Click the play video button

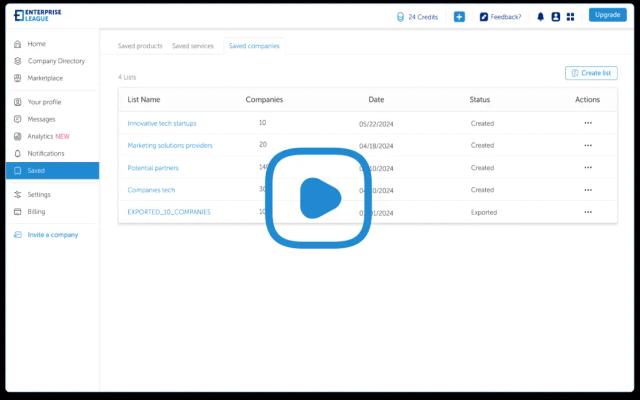point(319,198)
